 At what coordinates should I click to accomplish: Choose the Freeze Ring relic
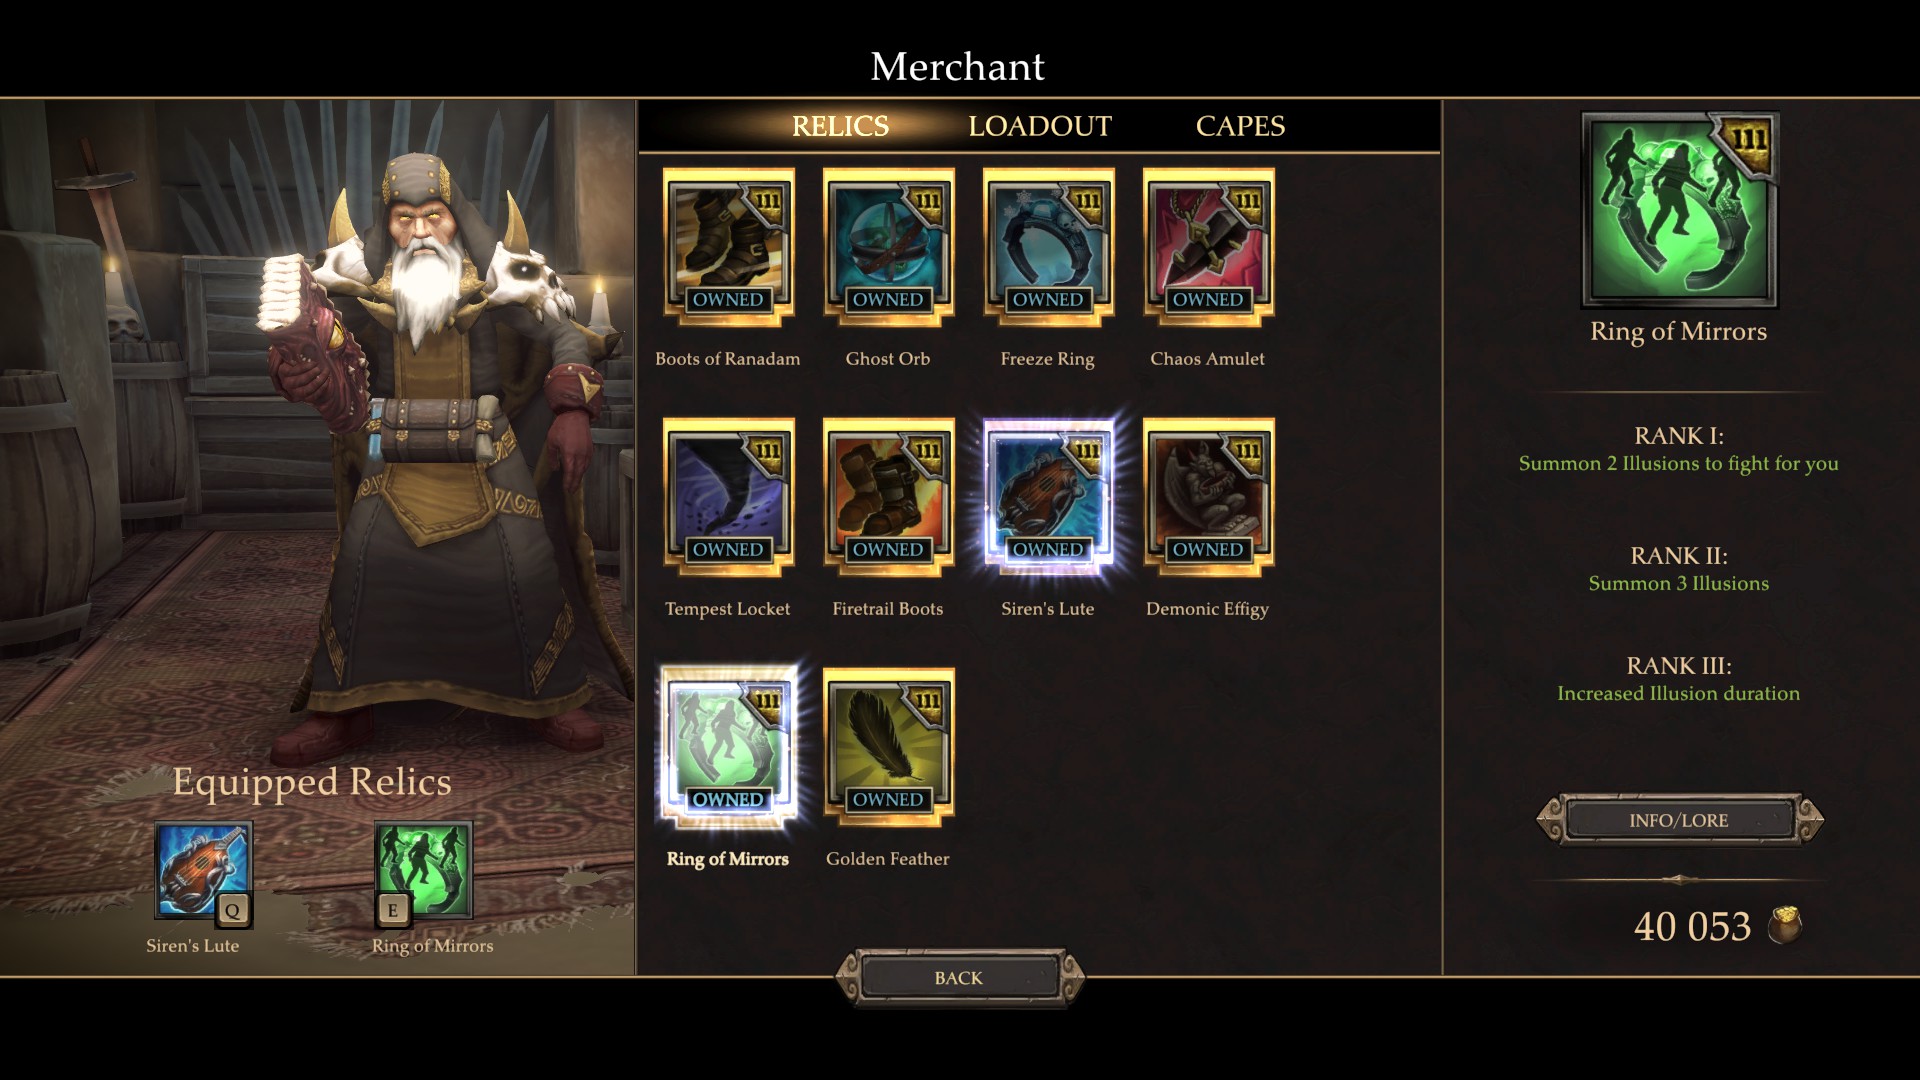[1048, 247]
